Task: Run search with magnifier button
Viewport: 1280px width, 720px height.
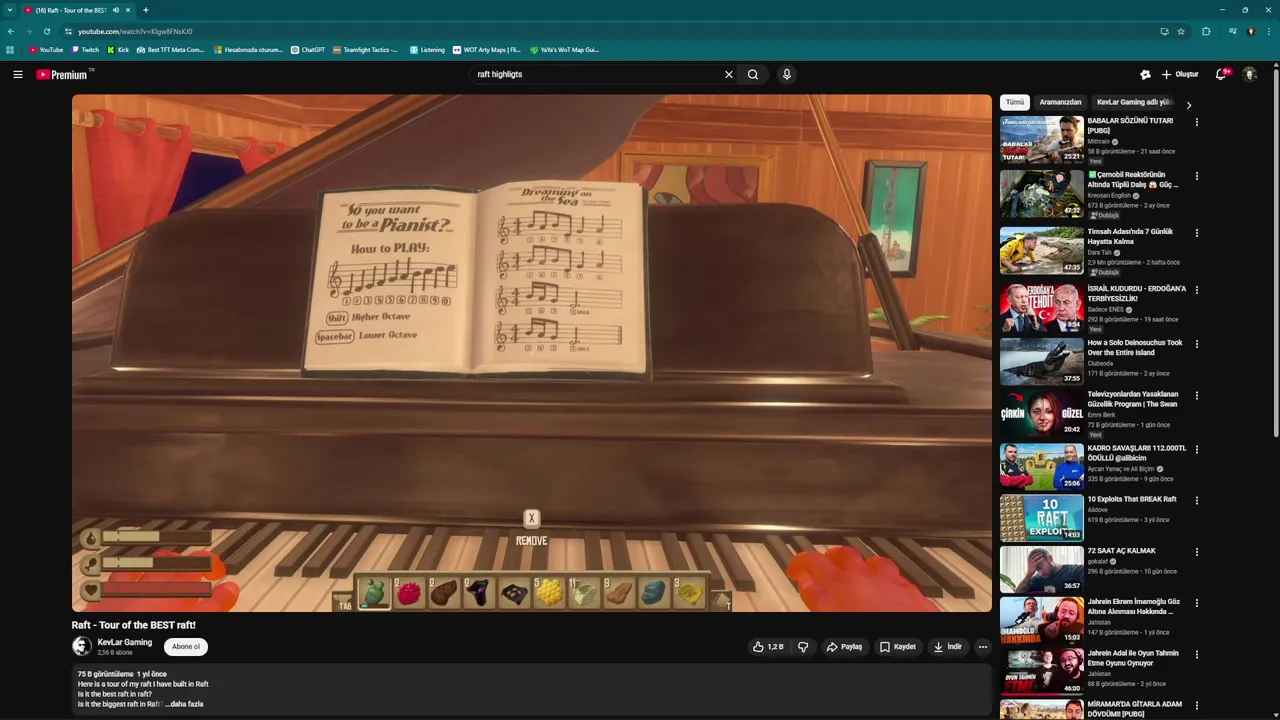Action: click(x=753, y=74)
